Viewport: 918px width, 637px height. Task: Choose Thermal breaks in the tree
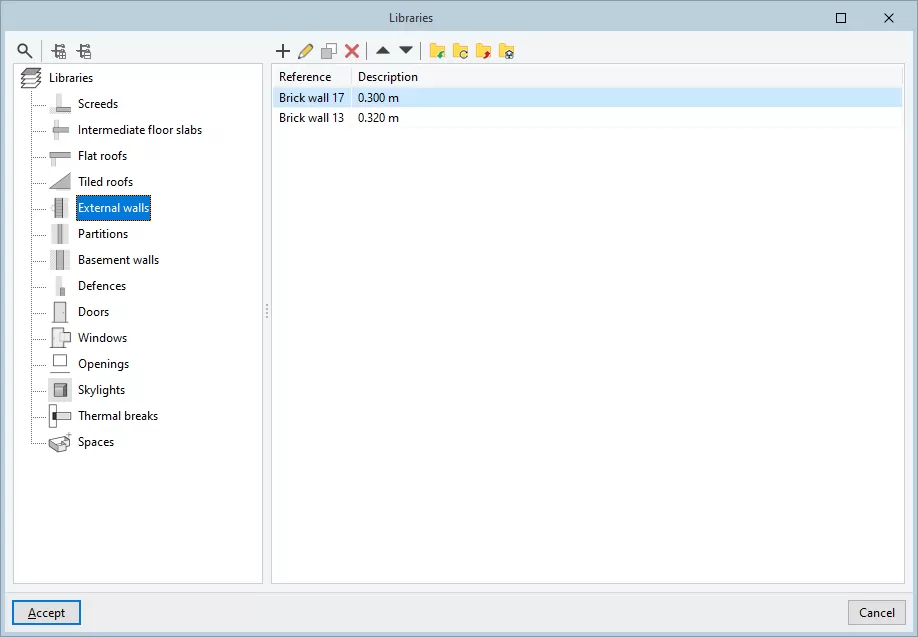tap(118, 416)
